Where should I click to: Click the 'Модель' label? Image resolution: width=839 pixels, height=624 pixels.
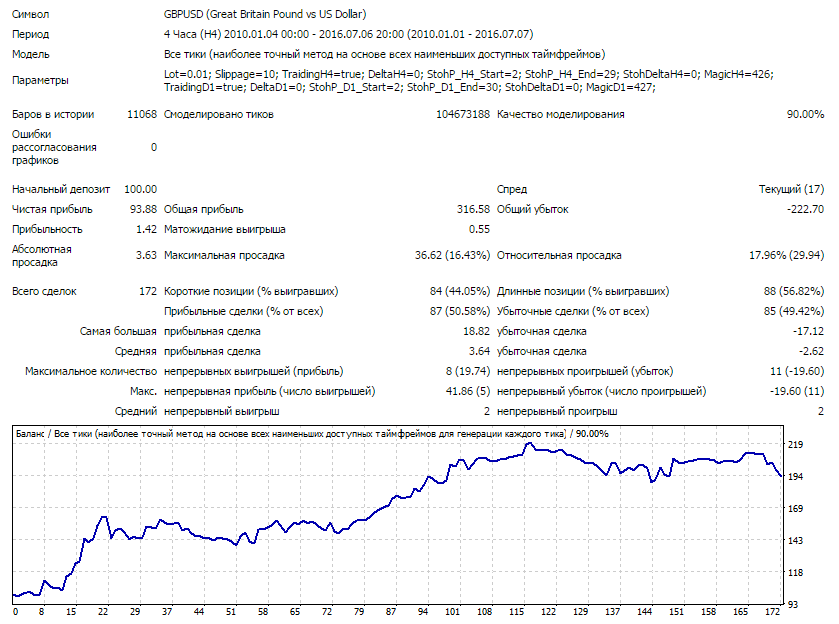30,54
